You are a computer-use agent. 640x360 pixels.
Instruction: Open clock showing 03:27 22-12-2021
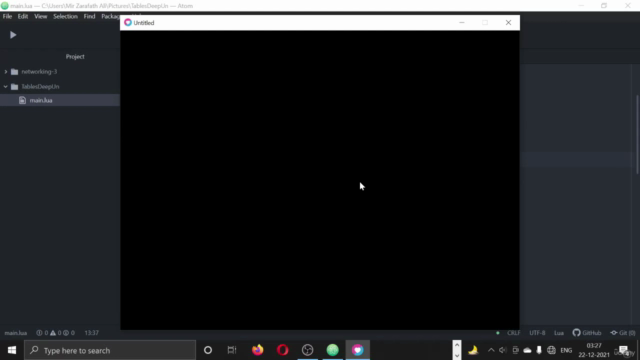(594, 350)
